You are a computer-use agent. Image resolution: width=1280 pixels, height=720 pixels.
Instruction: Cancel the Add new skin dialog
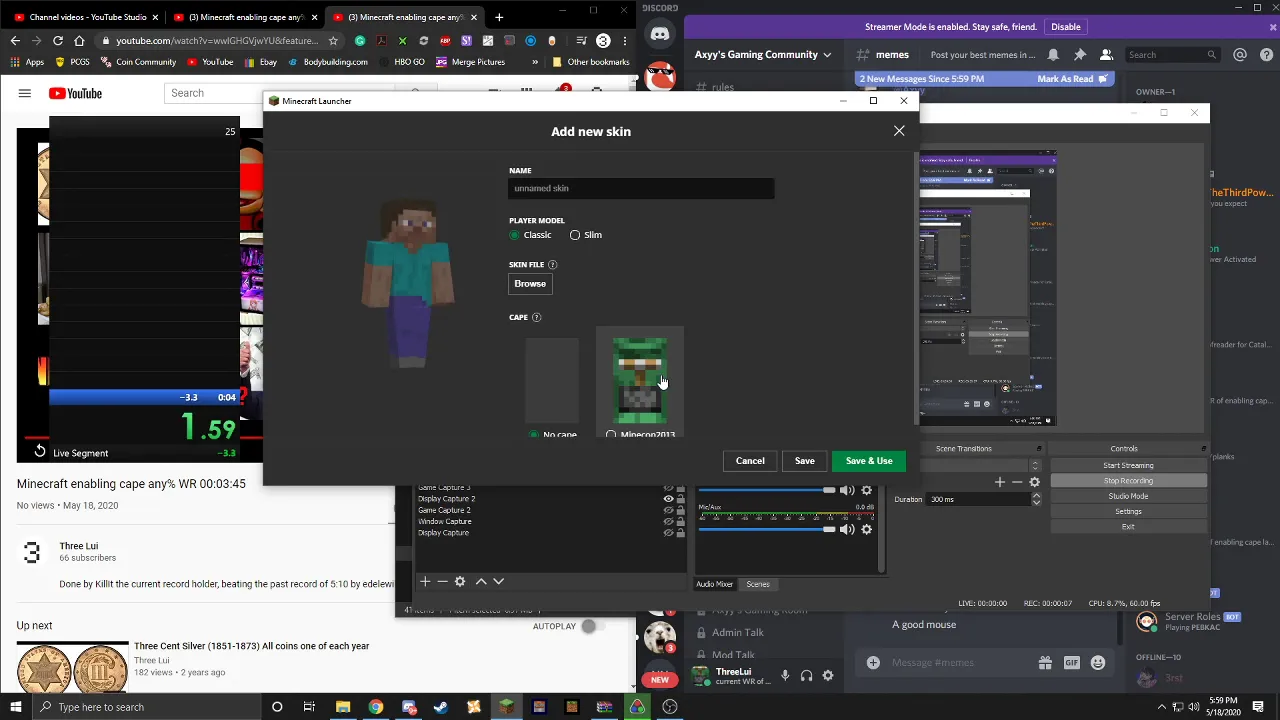tap(750, 461)
